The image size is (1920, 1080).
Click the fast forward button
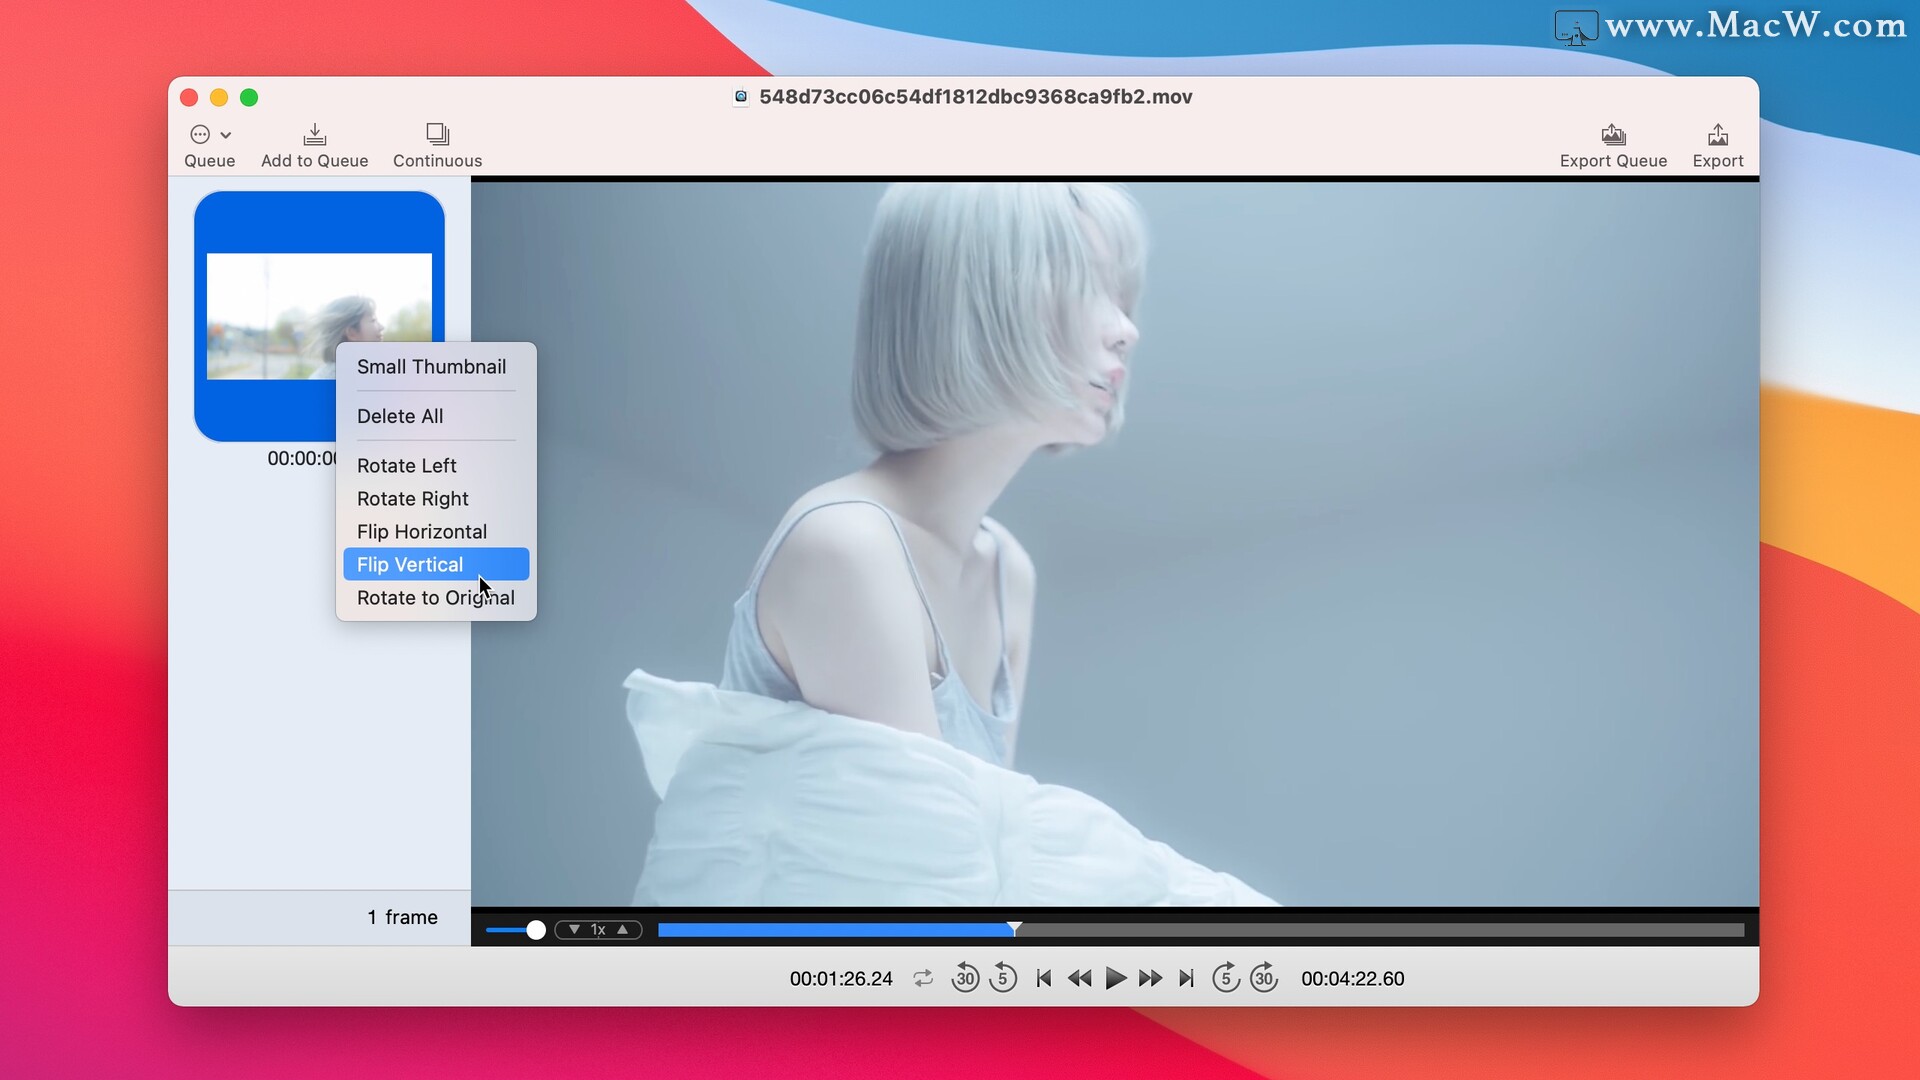tap(1150, 978)
